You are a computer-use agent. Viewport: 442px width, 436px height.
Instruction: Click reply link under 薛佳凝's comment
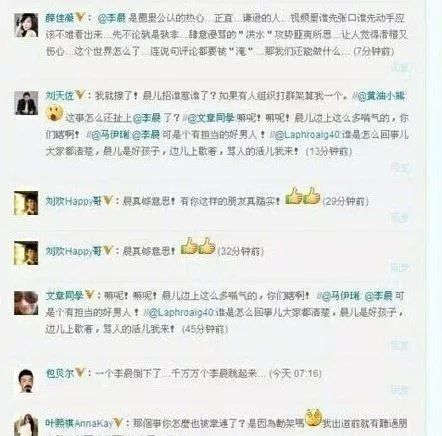click(x=399, y=67)
